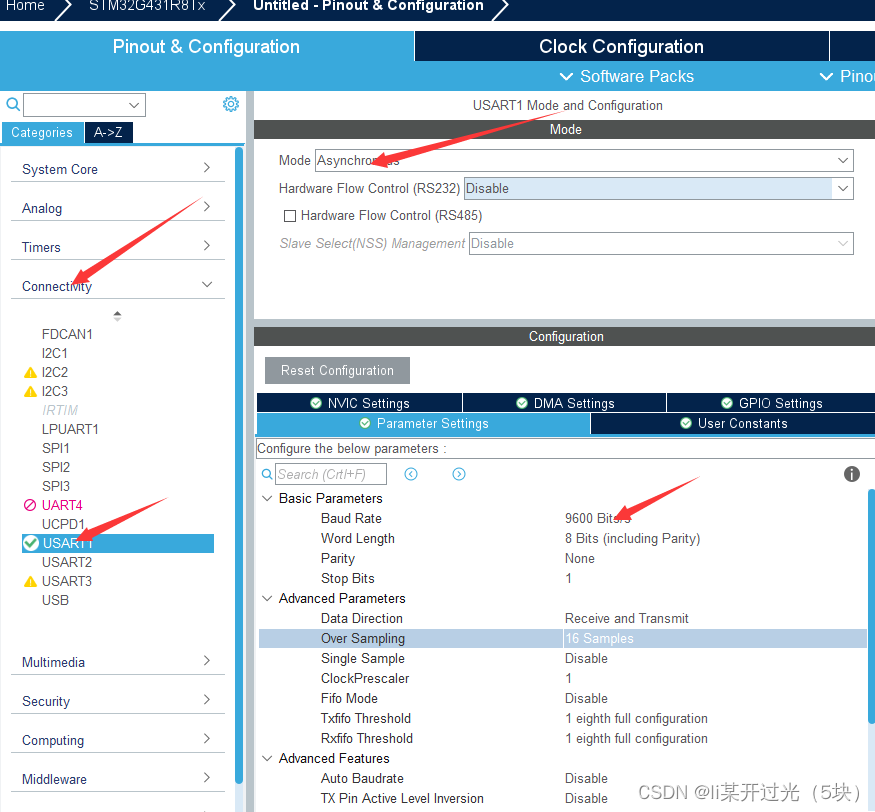This screenshot has width=875, height=812.
Task: Select UCPD1 peripheral
Action: 63,524
